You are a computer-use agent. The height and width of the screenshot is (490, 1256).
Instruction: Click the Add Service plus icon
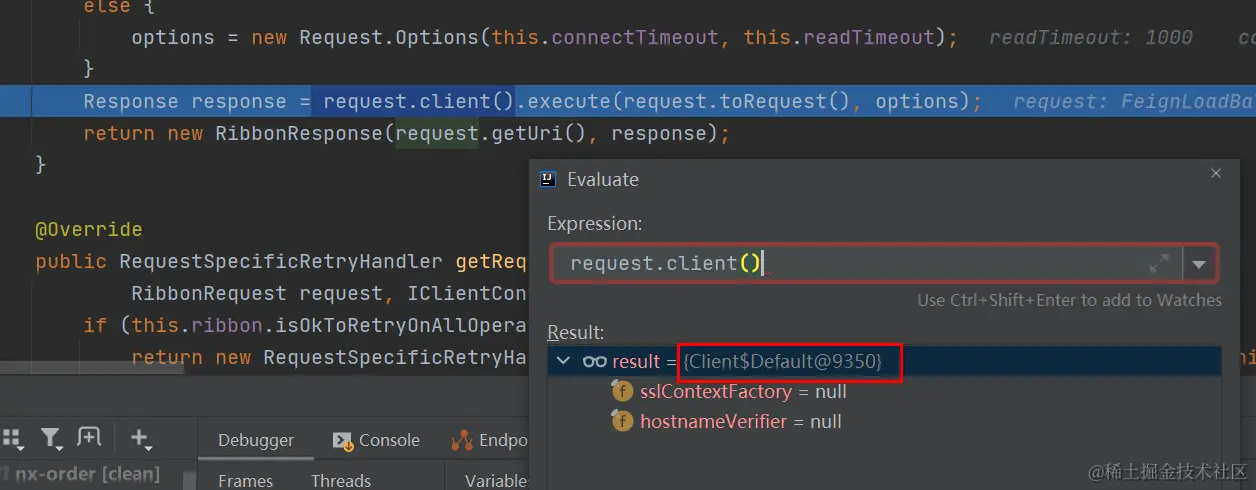point(140,438)
